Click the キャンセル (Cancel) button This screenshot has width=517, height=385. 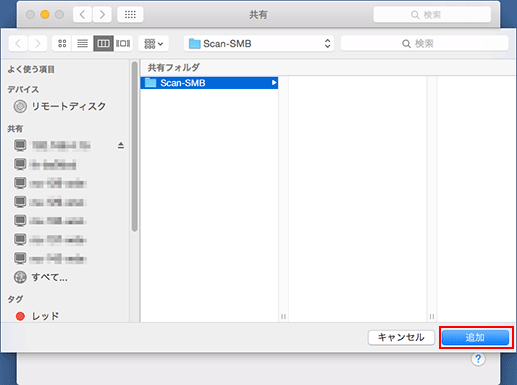click(x=401, y=337)
